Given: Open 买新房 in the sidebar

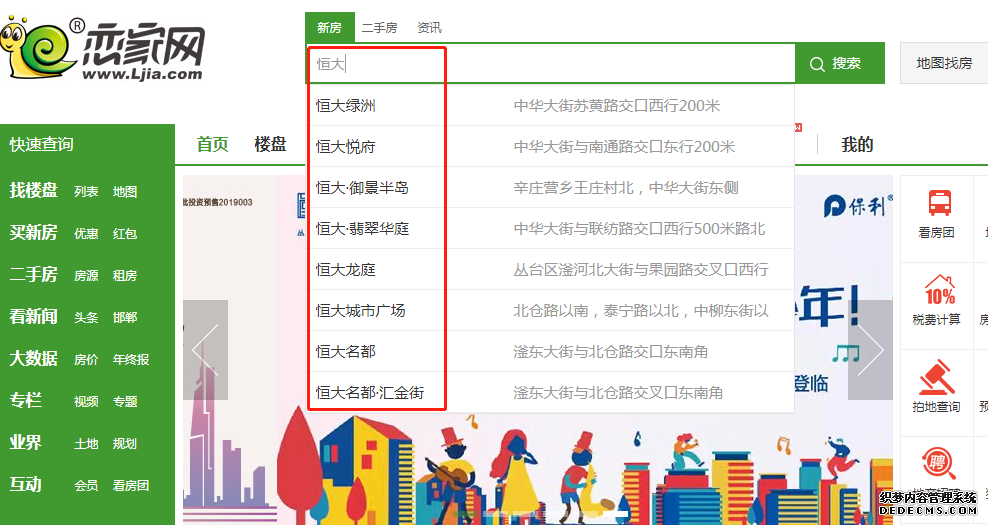Looking at the screenshot, I should click(x=33, y=233).
